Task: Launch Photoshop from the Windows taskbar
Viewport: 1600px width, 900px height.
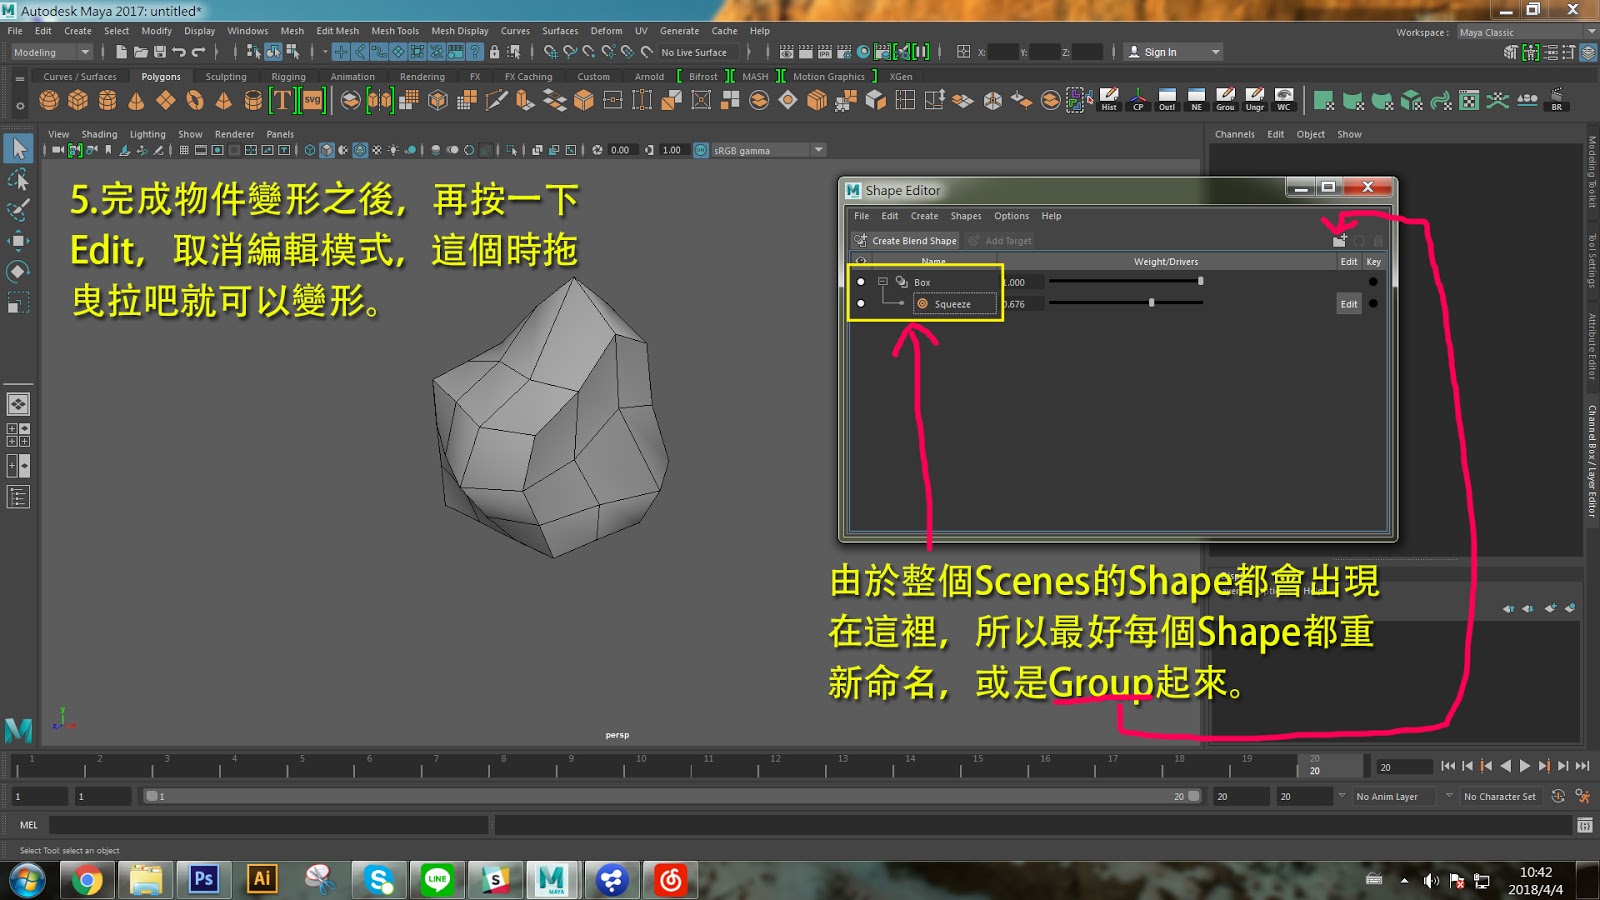Action: click(x=204, y=880)
